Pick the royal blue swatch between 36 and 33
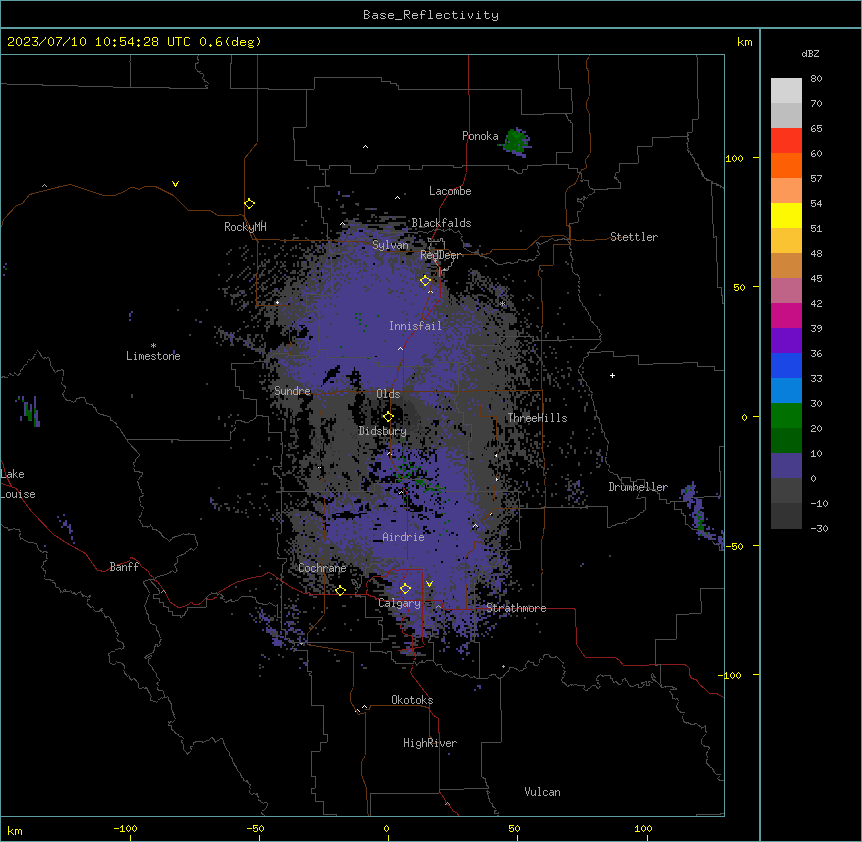This screenshot has height=842, width=862. pyautogui.click(x=786, y=365)
